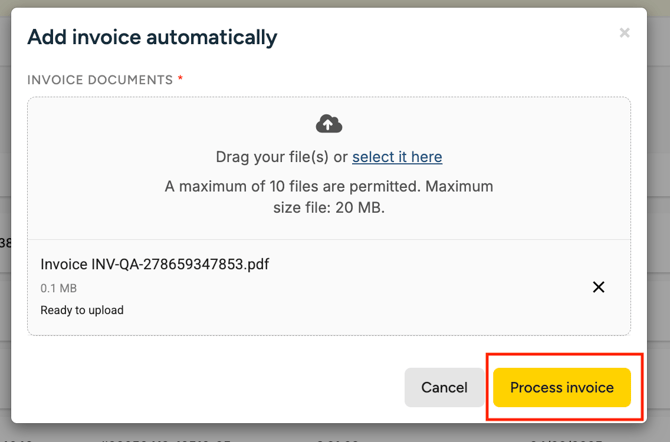Click the 'Maximum size: 20 MB' text
Screen dimensions: 670x442
click(x=329, y=208)
